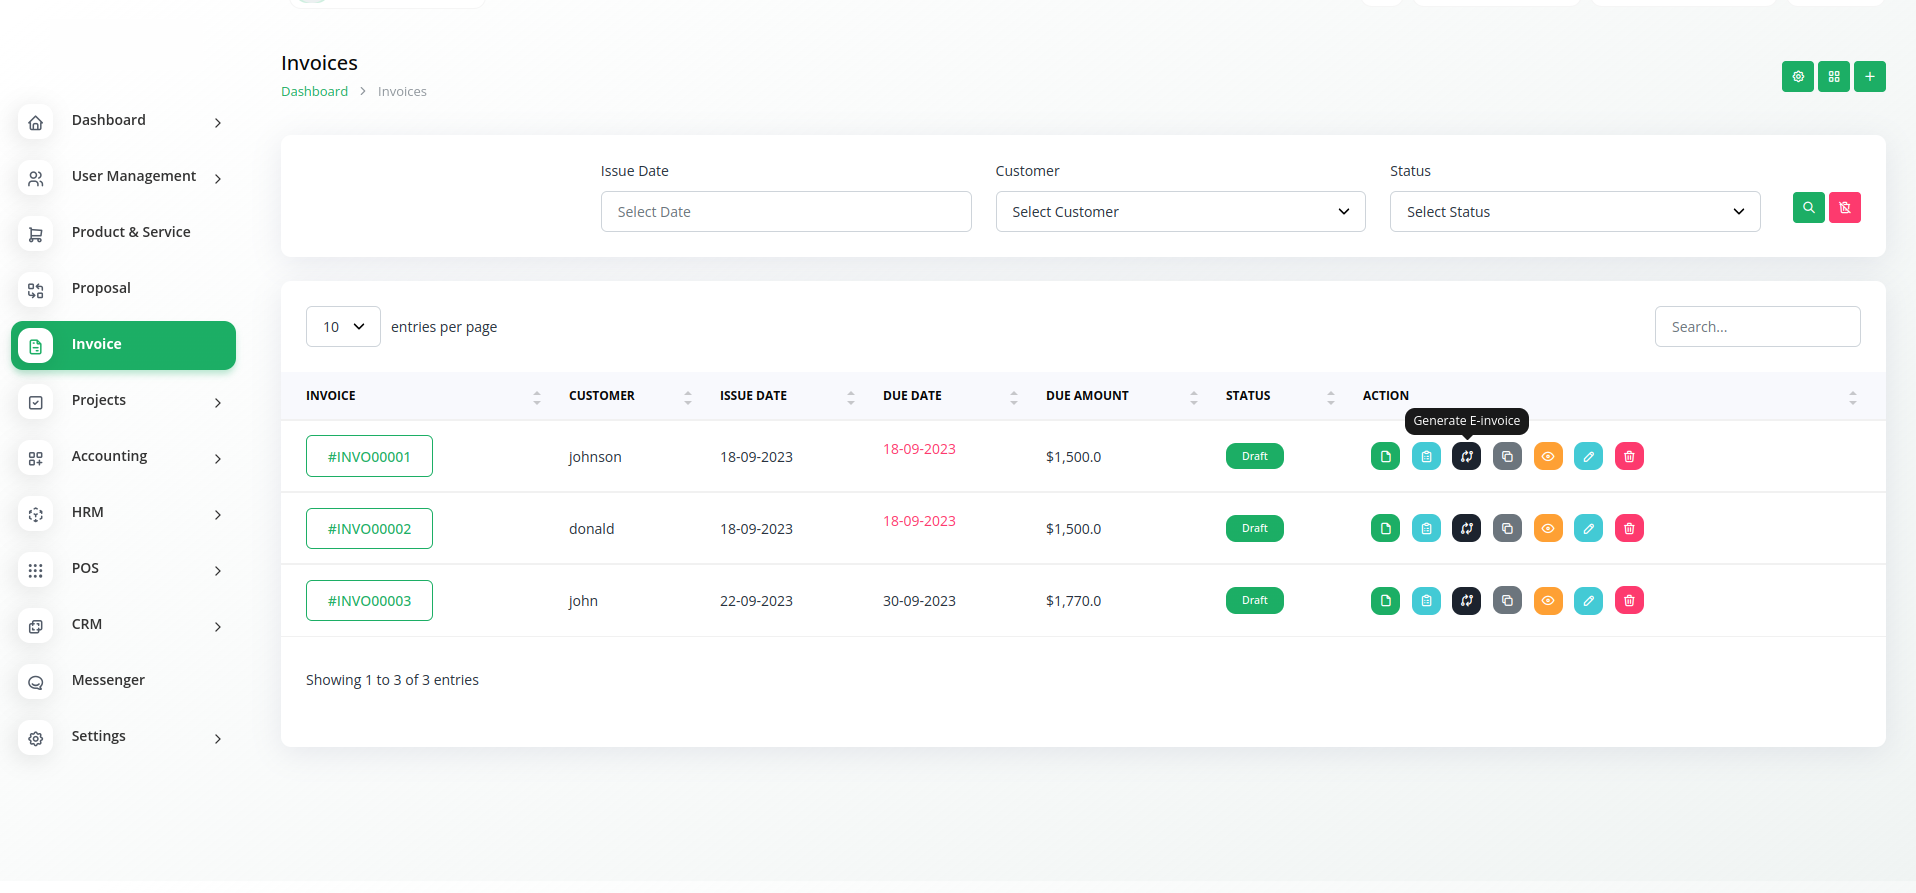Viewport: 1916px width, 893px height.
Task: Apply filters with green search icon
Action: pos(1808,208)
